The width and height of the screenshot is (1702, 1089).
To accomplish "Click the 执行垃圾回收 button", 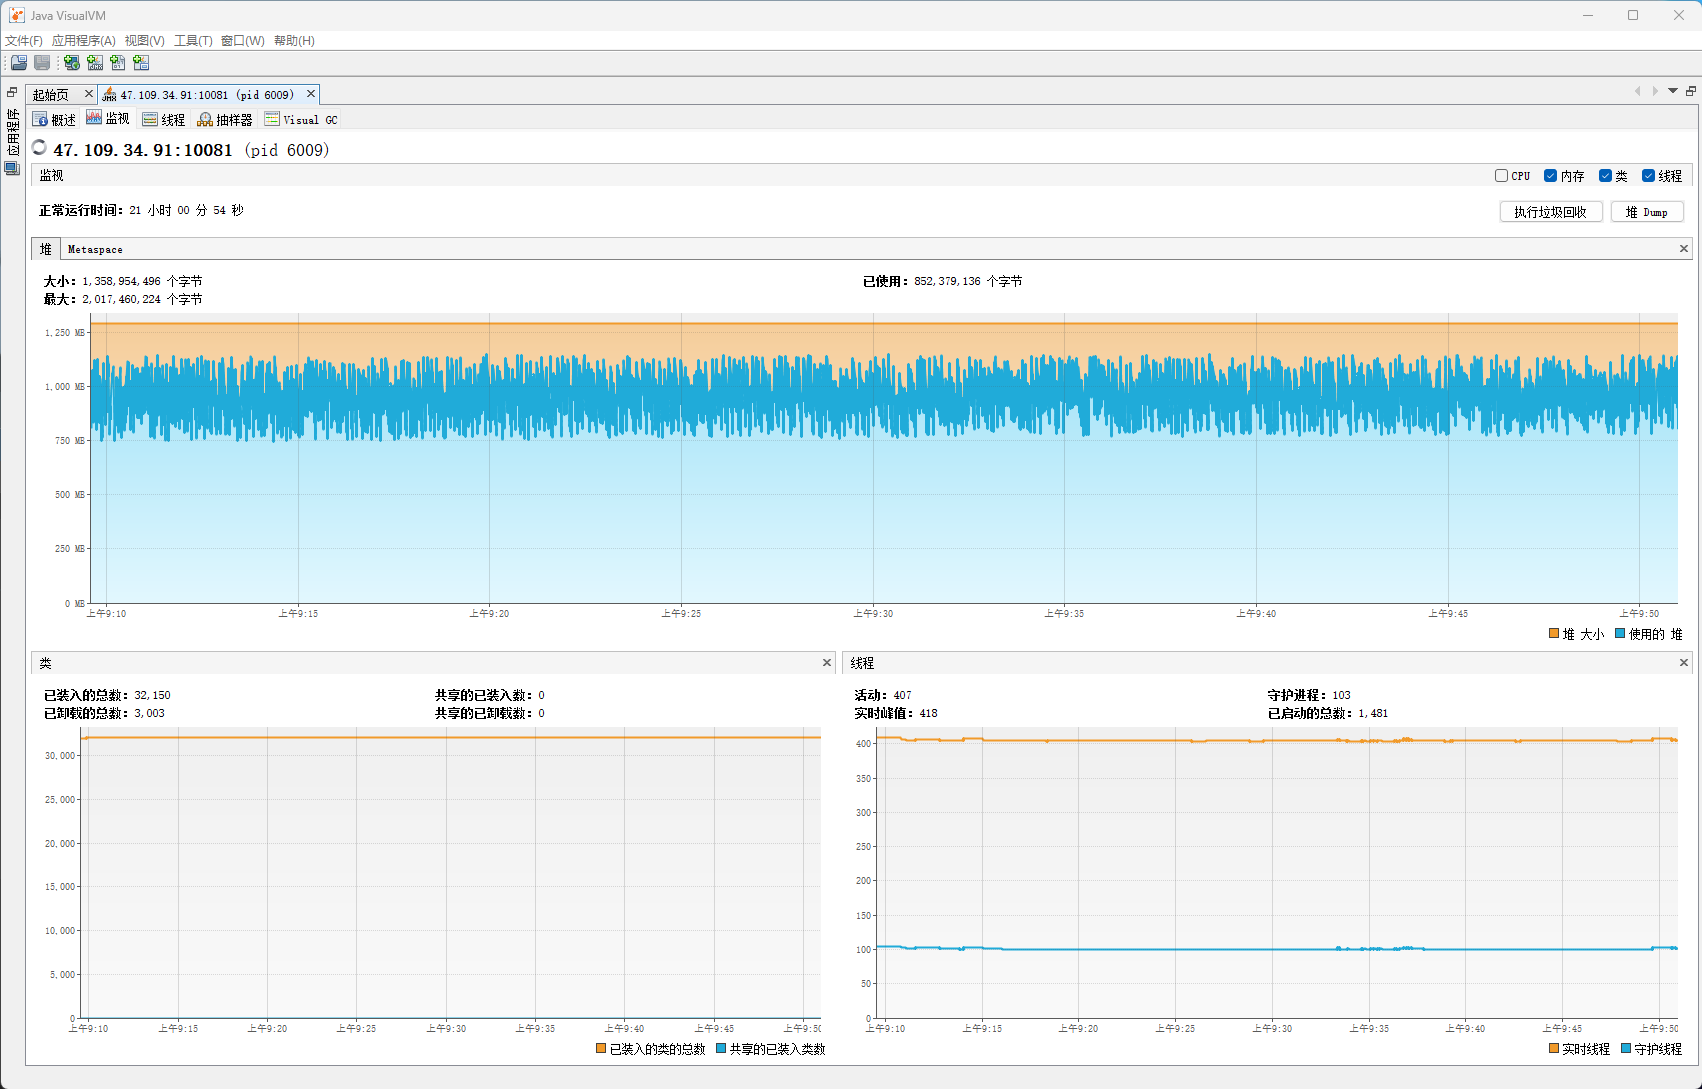I will tap(1550, 212).
